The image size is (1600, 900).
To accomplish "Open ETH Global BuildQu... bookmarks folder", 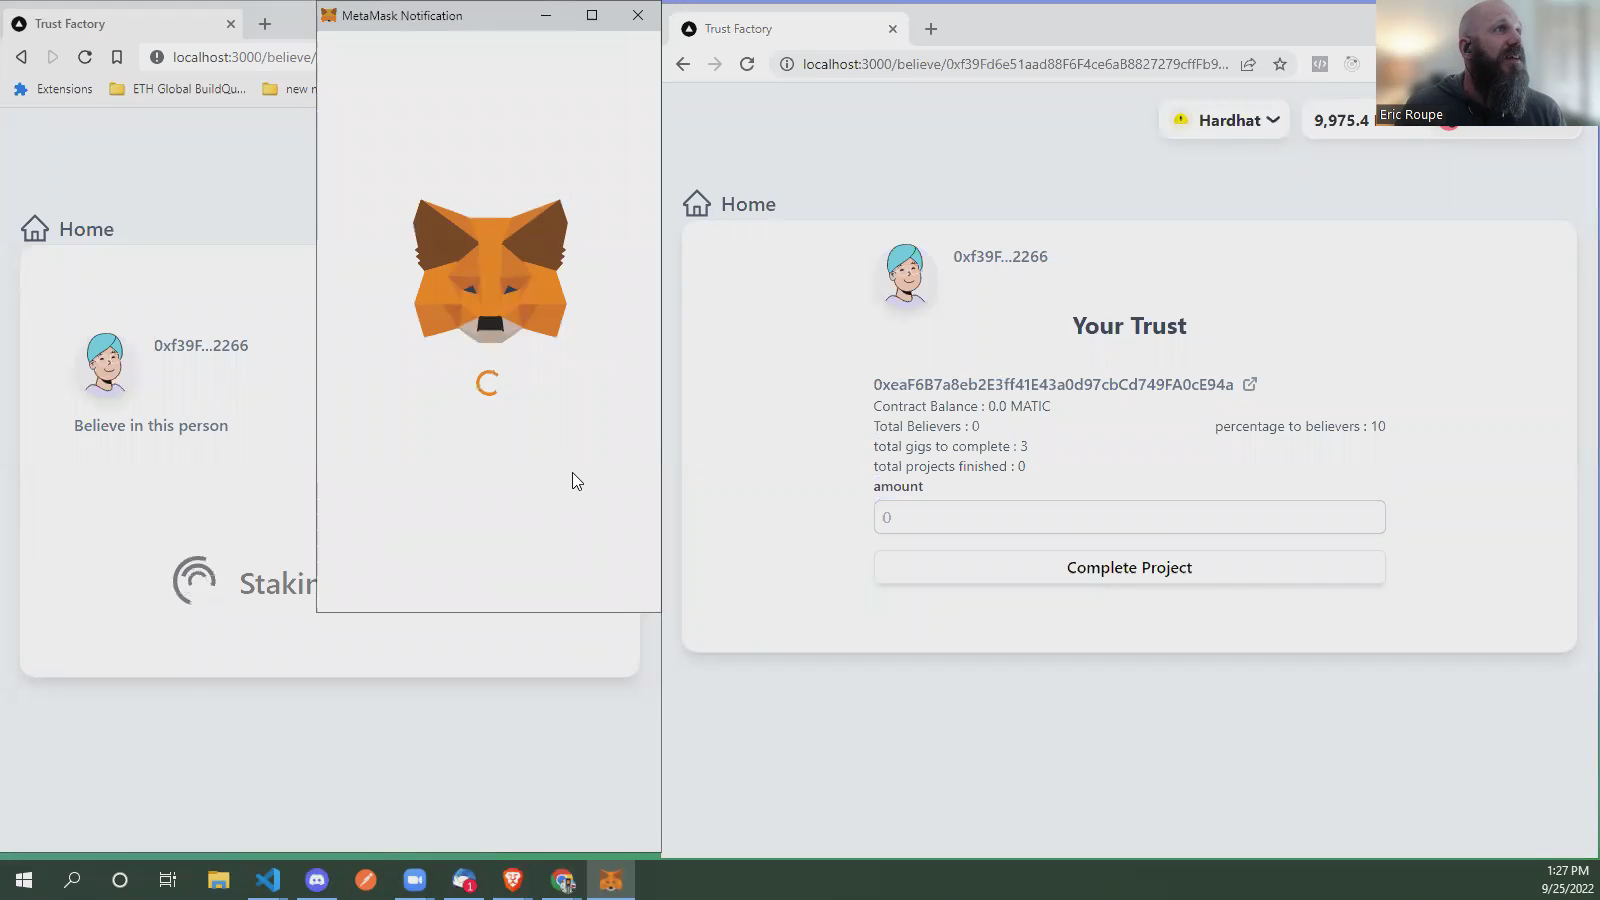I will coord(178,89).
